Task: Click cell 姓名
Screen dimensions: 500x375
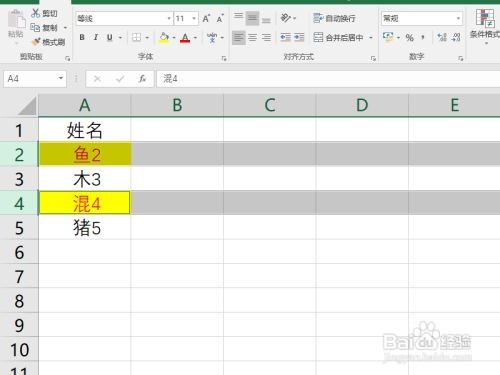Action: click(85, 130)
